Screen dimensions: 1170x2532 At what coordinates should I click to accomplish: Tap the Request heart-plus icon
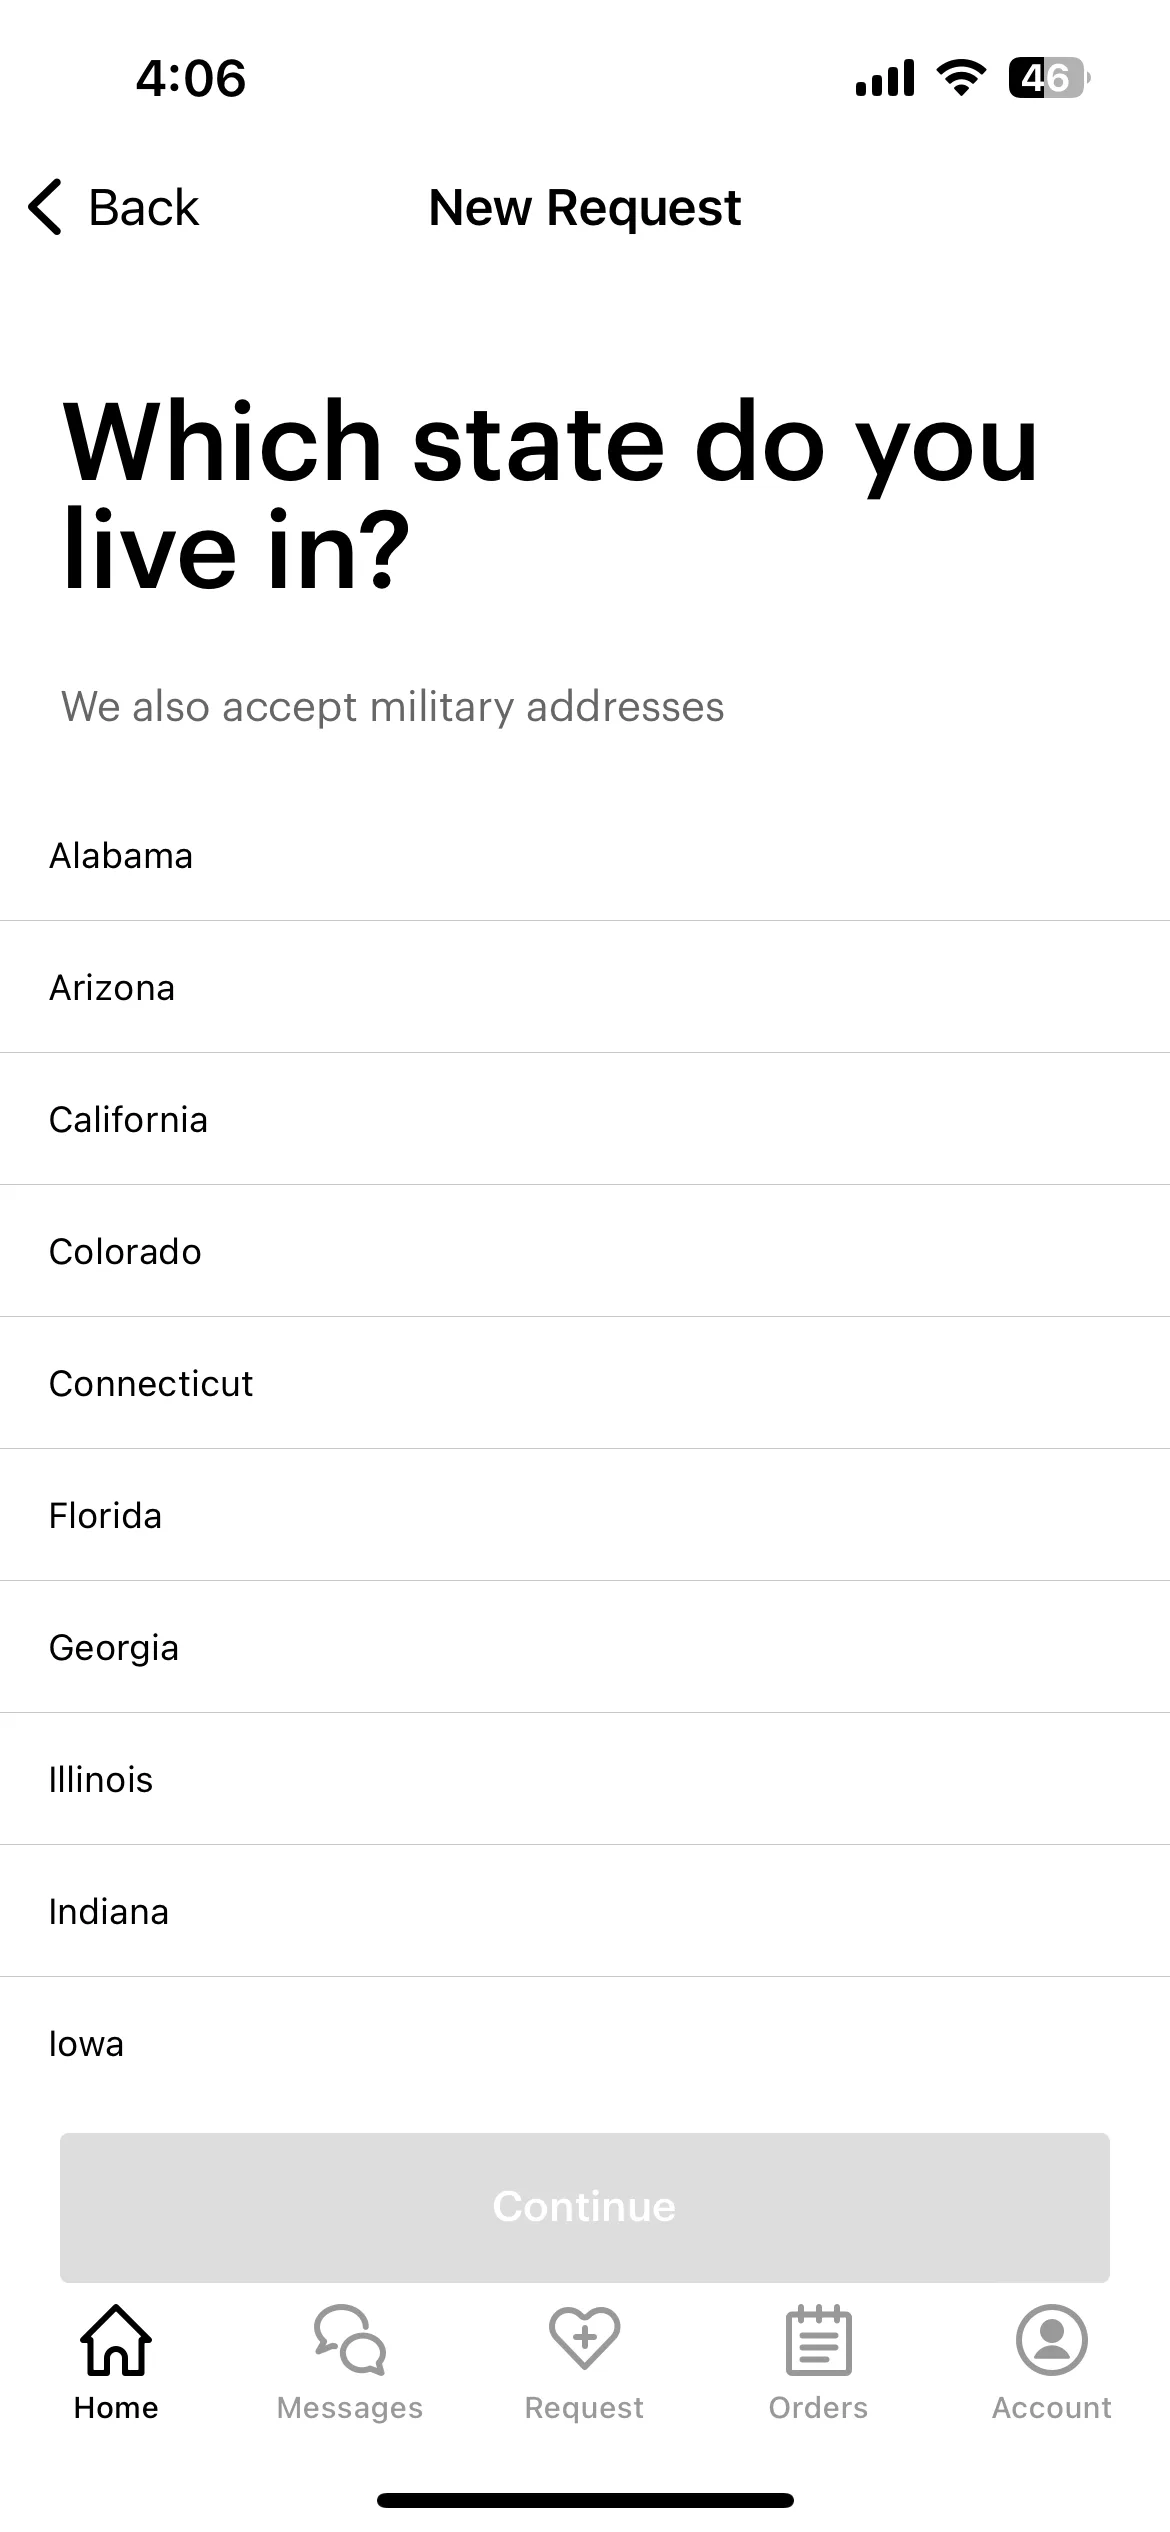(584, 2340)
